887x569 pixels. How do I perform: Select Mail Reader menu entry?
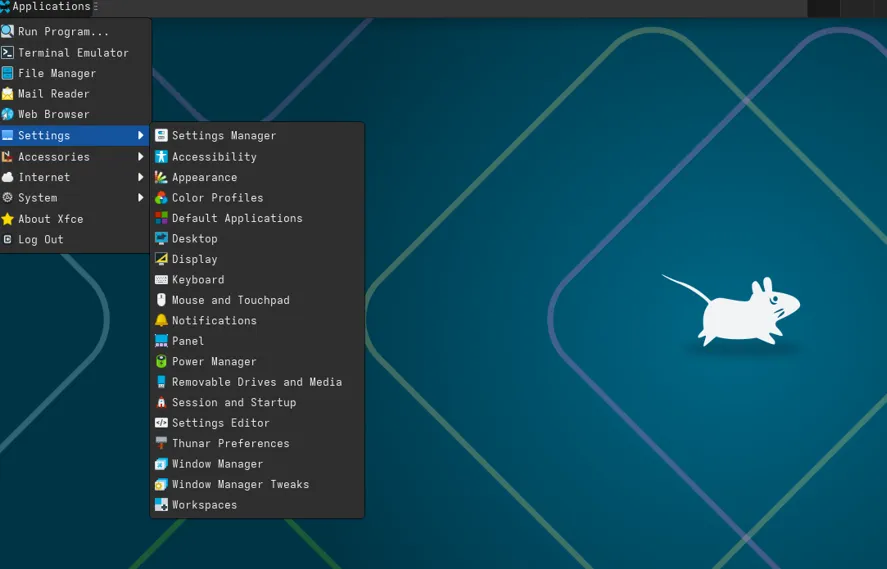click(x=75, y=94)
